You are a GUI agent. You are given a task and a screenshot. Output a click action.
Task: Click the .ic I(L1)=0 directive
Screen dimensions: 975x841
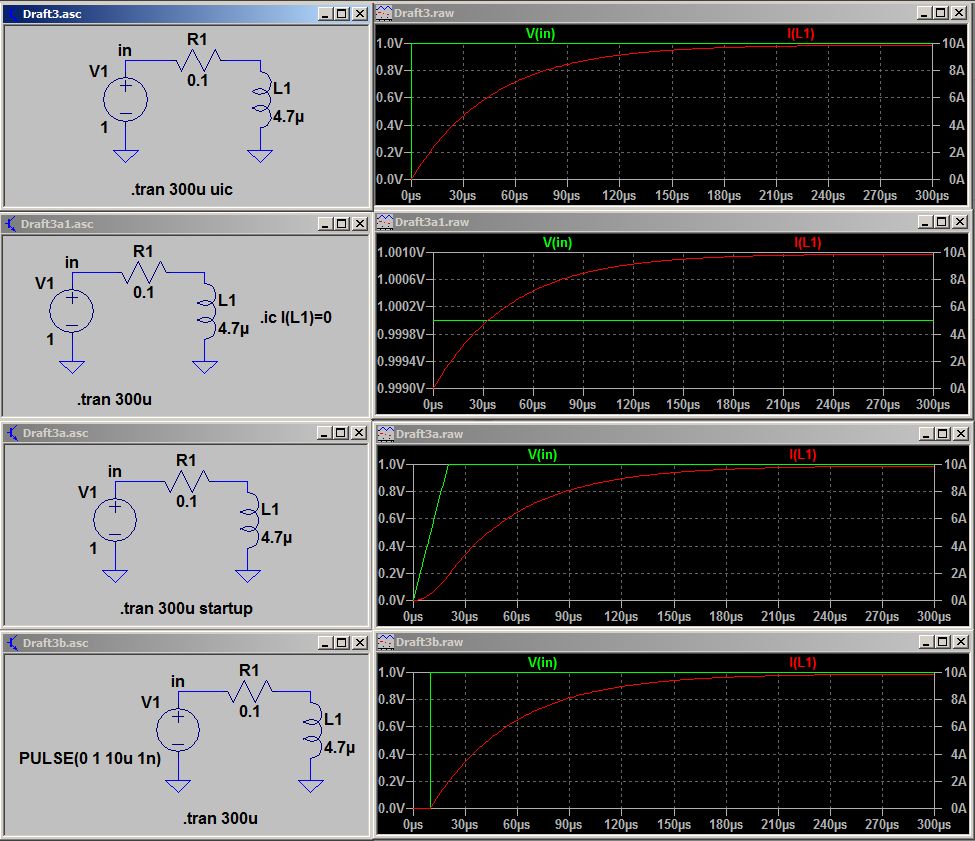296,318
